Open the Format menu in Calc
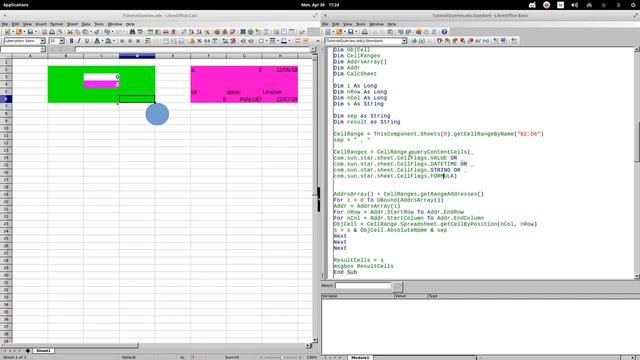This screenshot has height=360, width=640. pyautogui.click(x=56, y=24)
